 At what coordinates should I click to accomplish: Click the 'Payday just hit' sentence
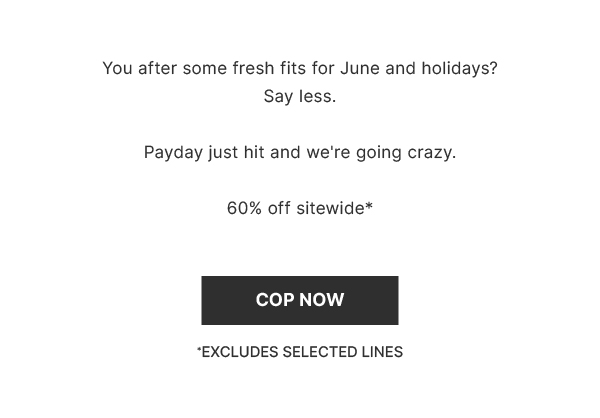(x=300, y=153)
